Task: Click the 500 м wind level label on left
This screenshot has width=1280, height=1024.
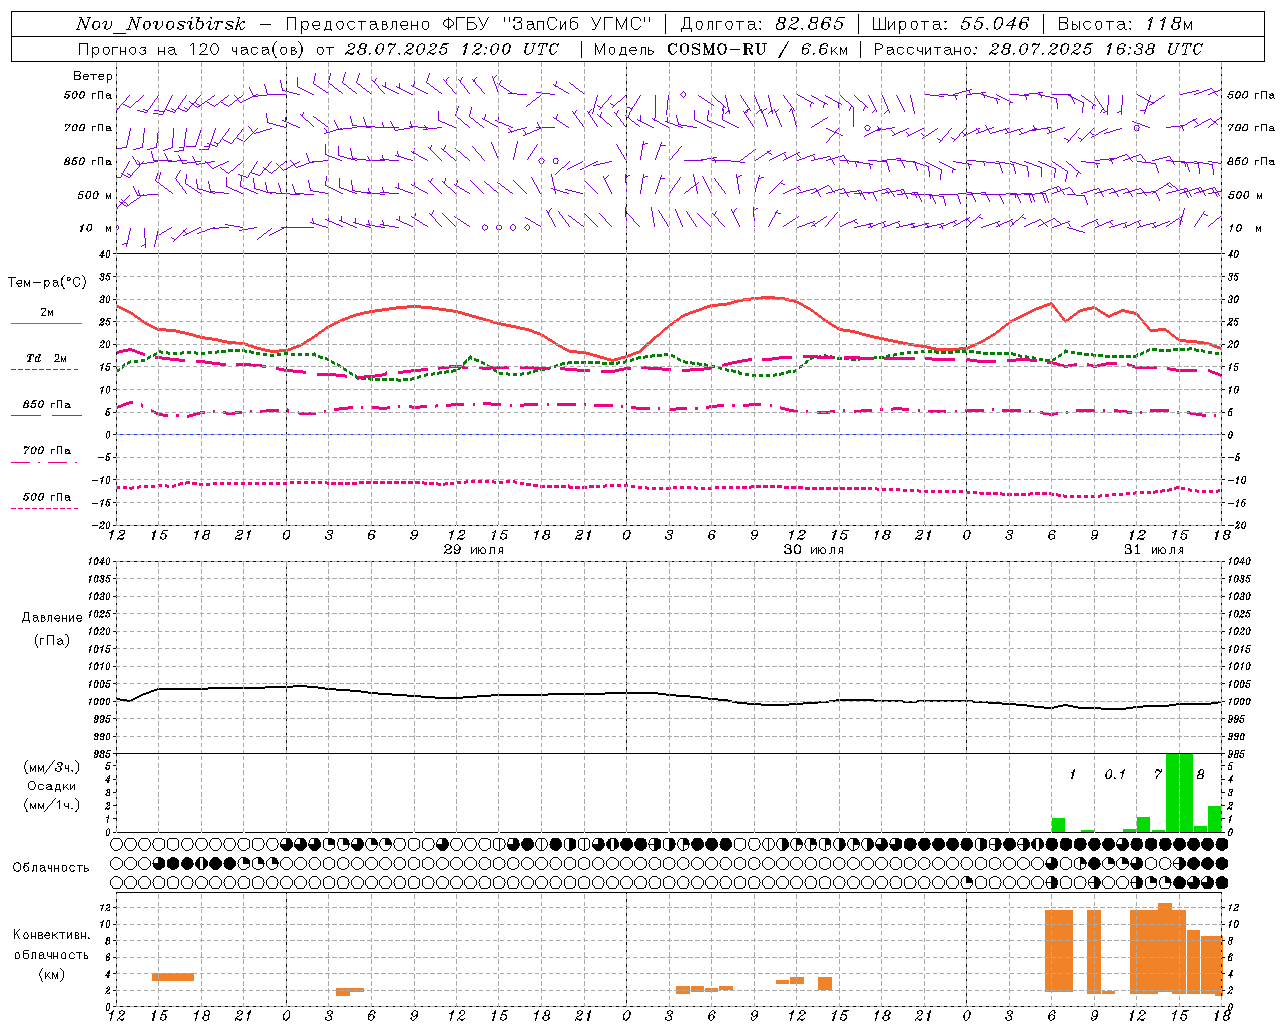Action: [96, 195]
